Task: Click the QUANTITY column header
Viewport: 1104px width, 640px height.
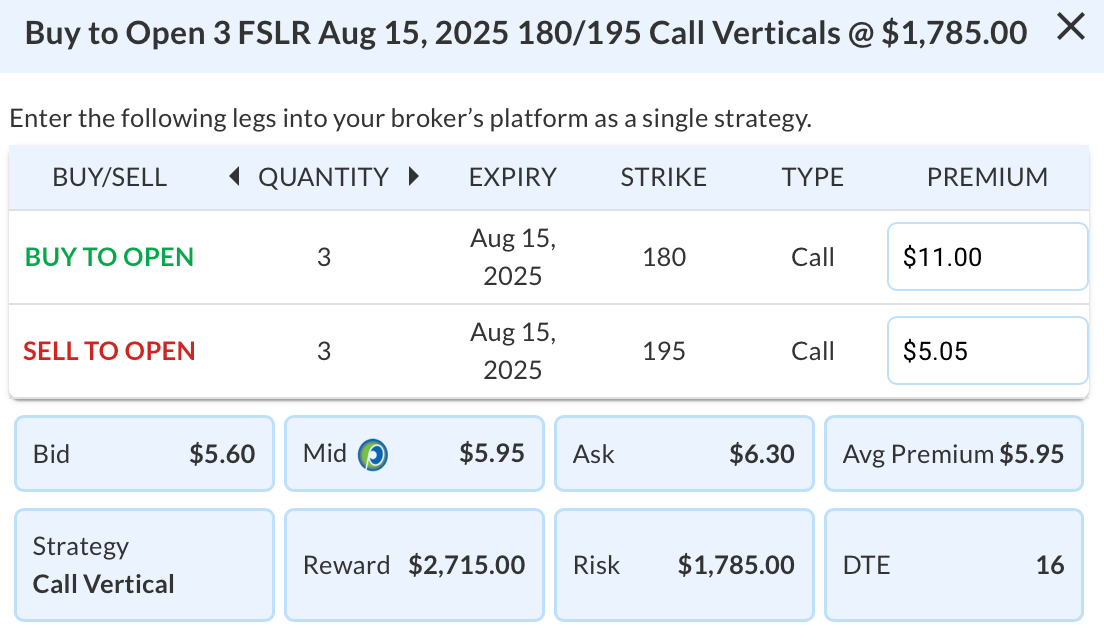Action: click(323, 177)
